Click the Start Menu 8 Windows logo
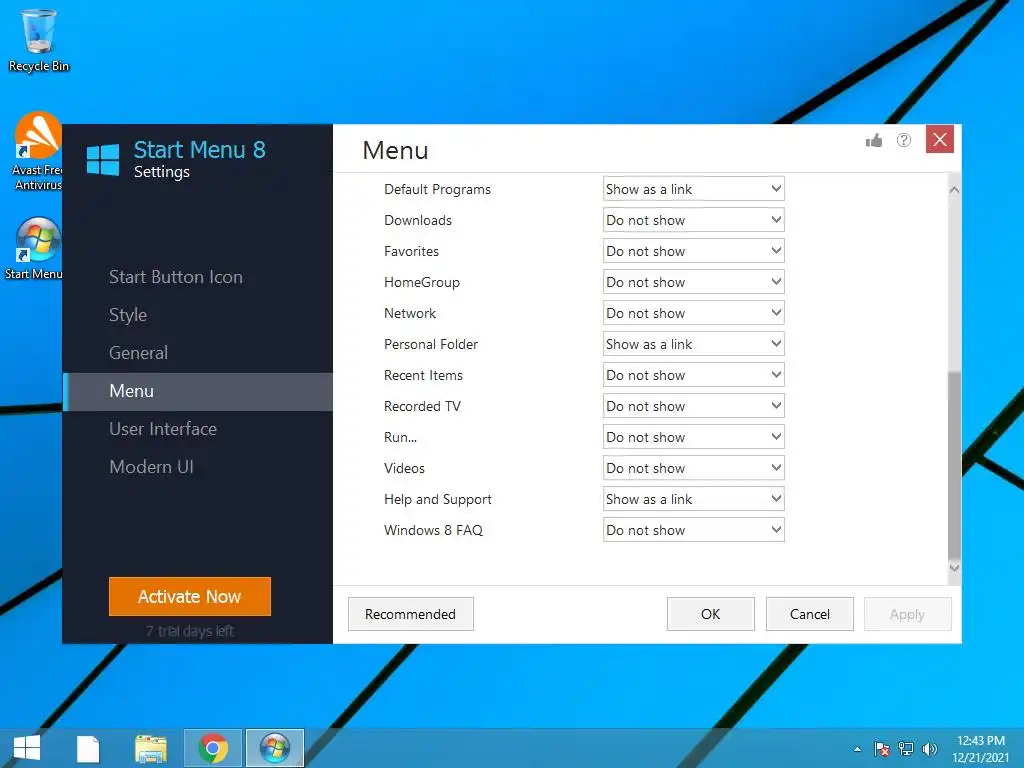1024x768 pixels. (103, 159)
